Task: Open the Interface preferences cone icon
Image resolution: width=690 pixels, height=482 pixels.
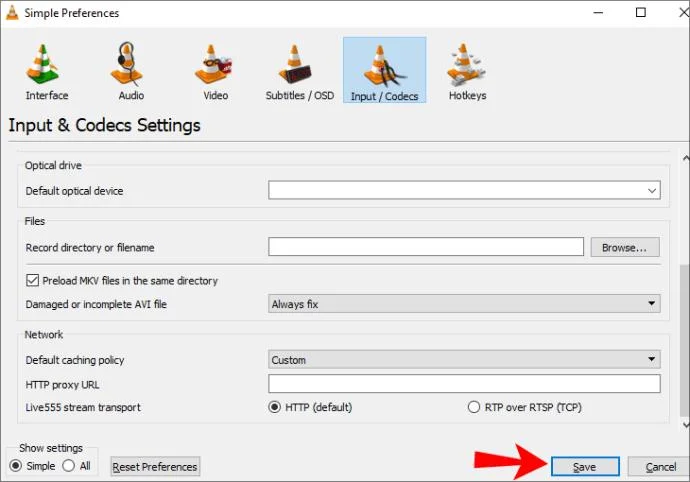Action: [x=42, y=65]
